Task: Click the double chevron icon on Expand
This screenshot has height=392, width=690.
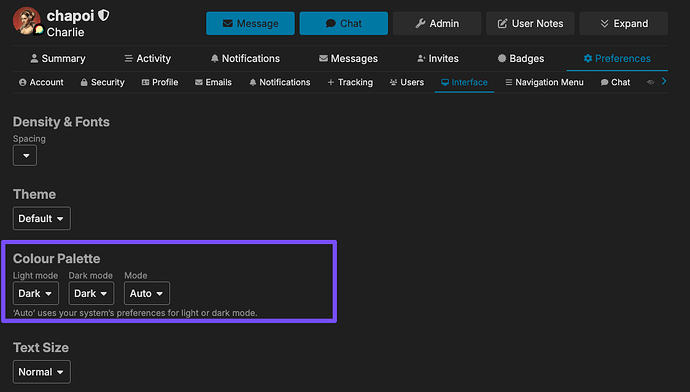Action: click(605, 23)
